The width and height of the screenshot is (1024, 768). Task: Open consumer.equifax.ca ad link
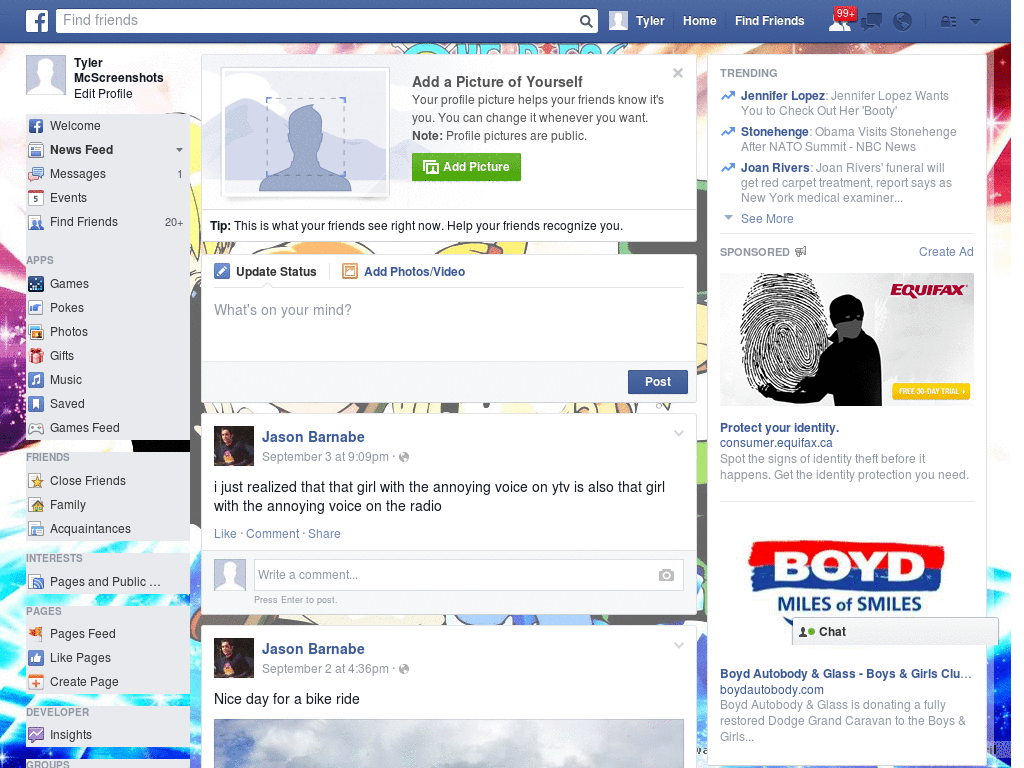click(776, 443)
